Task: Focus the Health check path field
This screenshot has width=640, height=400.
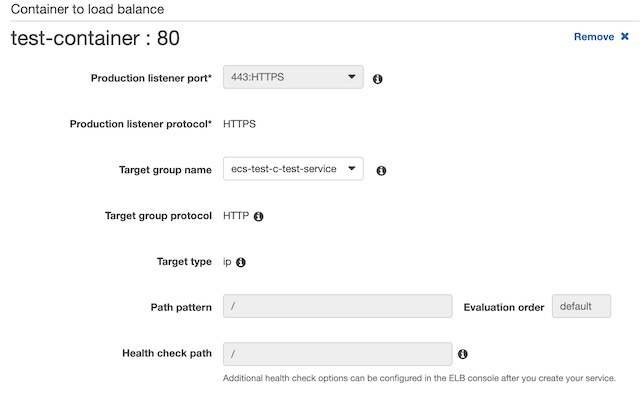Action: pos(338,353)
